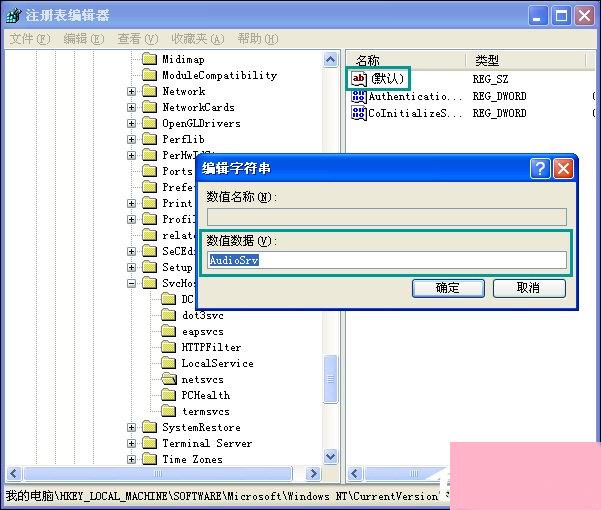
Task: Click the ModuleCompatibility folder icon
Action: click(x=149, y=75)
